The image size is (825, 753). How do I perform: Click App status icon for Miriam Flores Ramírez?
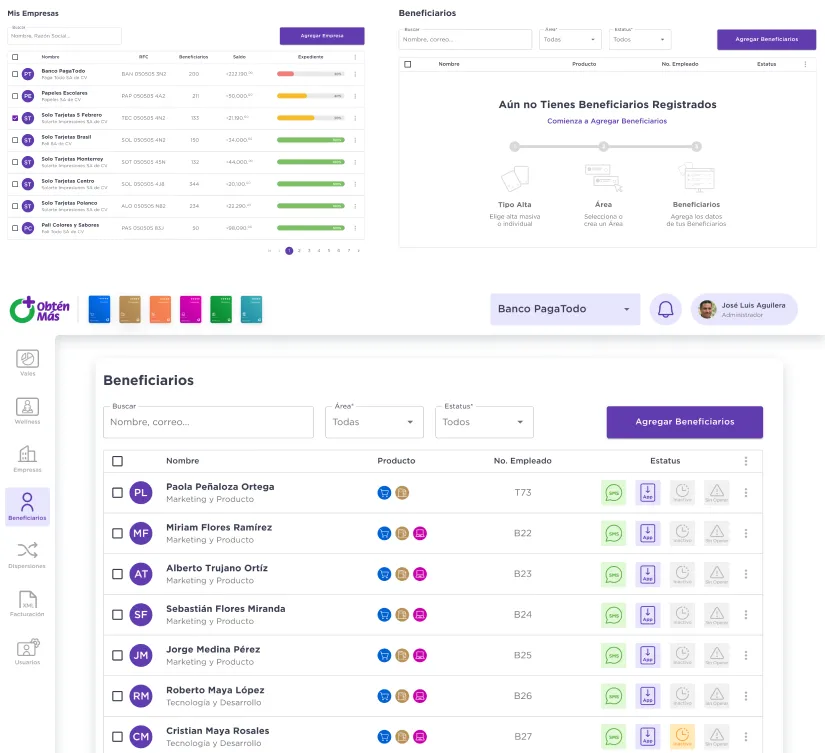(x=647, y=533)
